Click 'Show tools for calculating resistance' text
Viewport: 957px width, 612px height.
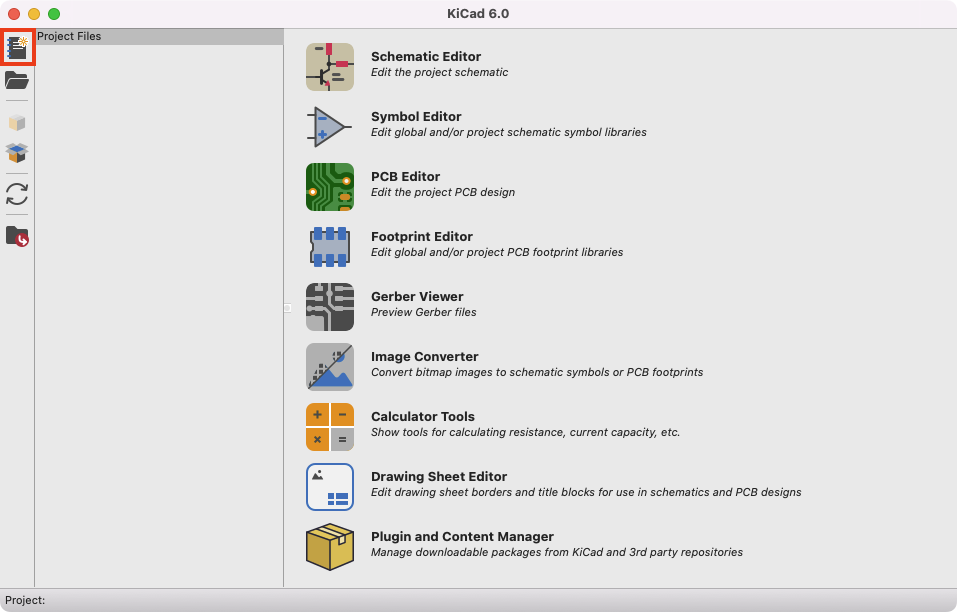point(525,432)
